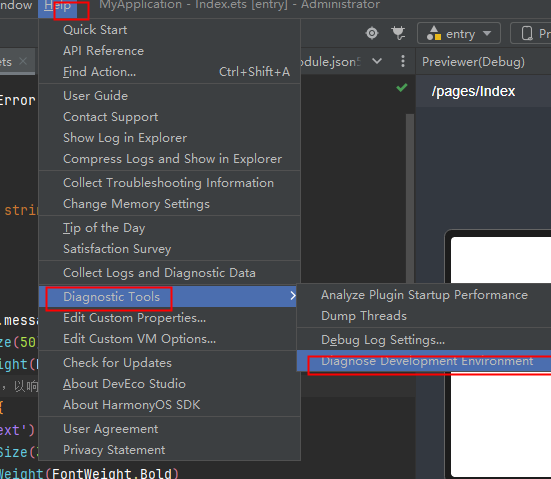Click the target locate icon in toolbar
Image resolution: width=551 pixels, height=479 pixels.
pyautogui.click(x=372, y=33)
